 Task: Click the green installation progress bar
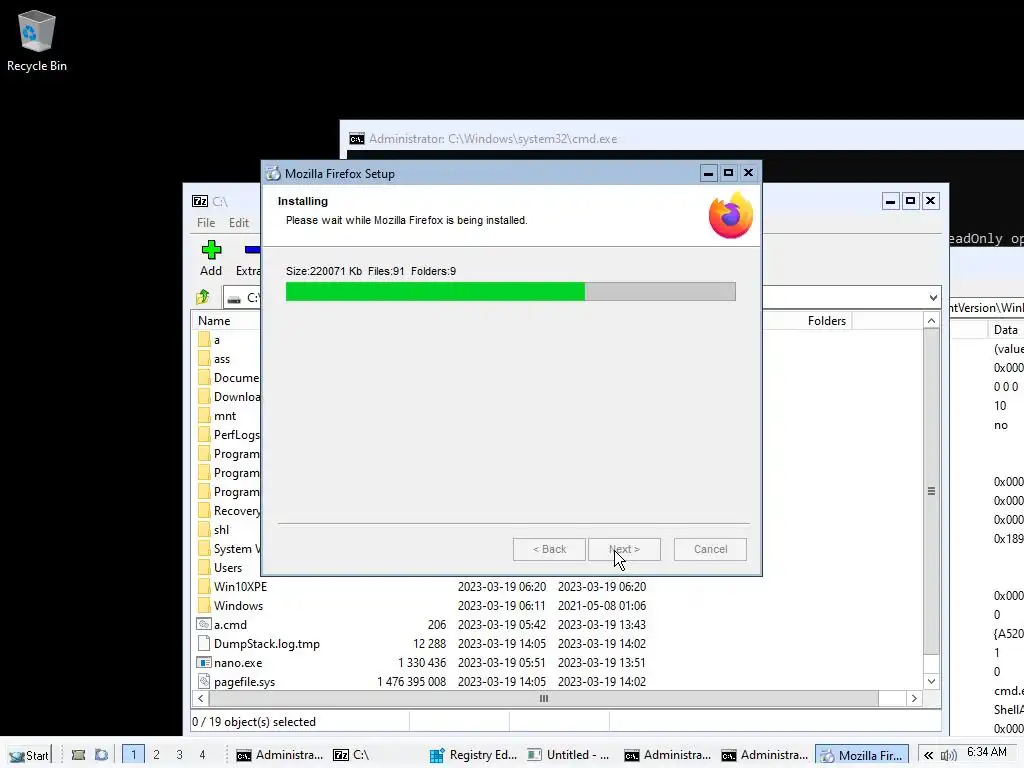(436, 291)
